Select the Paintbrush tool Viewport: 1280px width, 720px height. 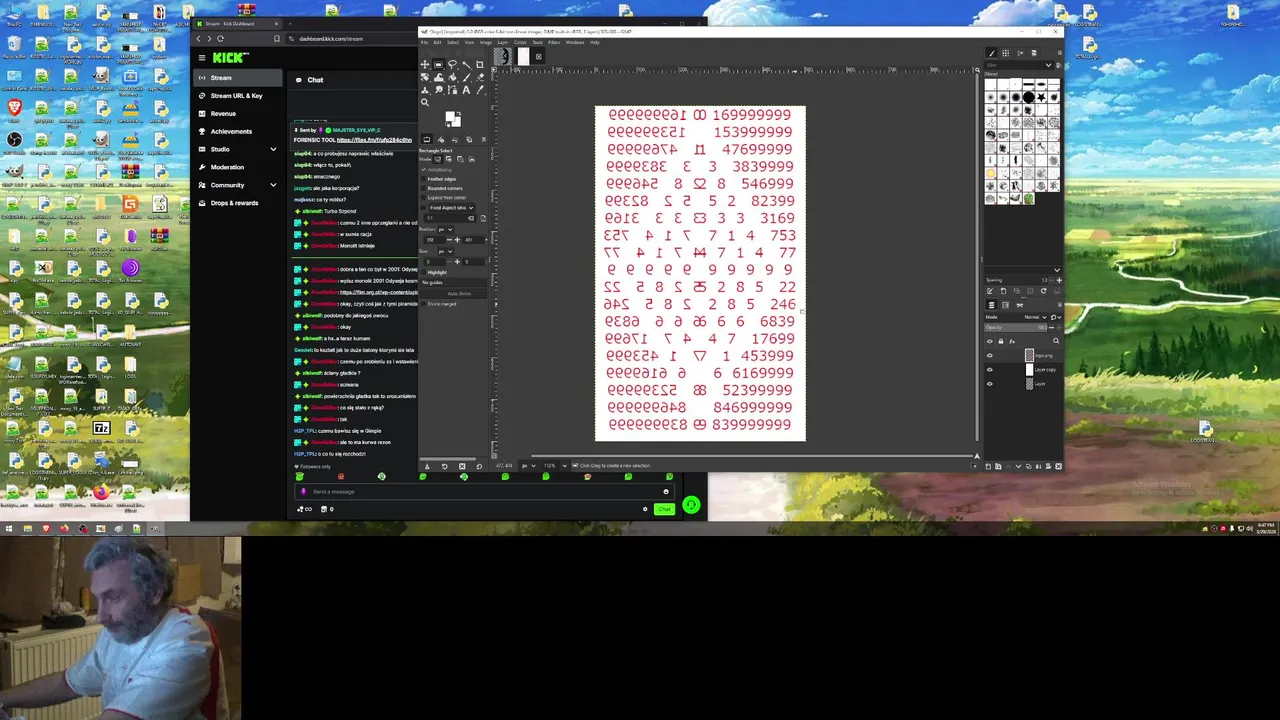[x=467, y=77]
